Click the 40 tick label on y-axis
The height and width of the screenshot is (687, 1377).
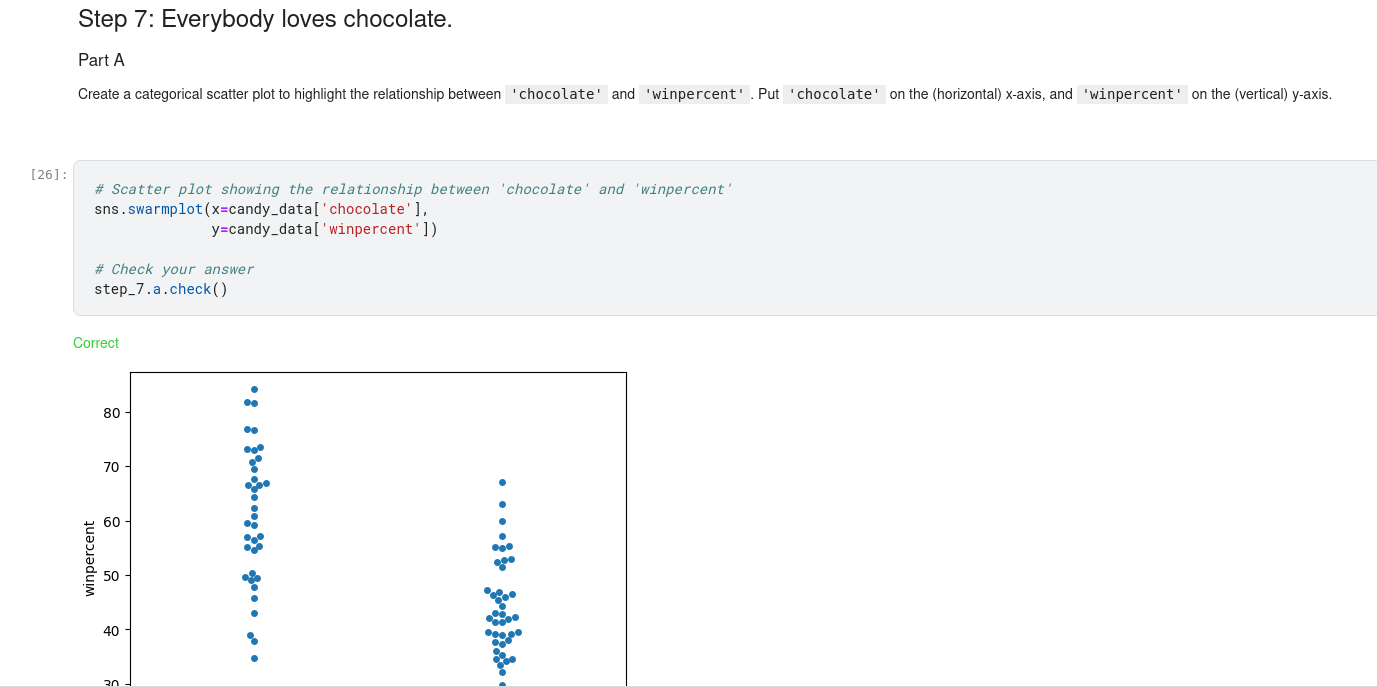[111, 631]
